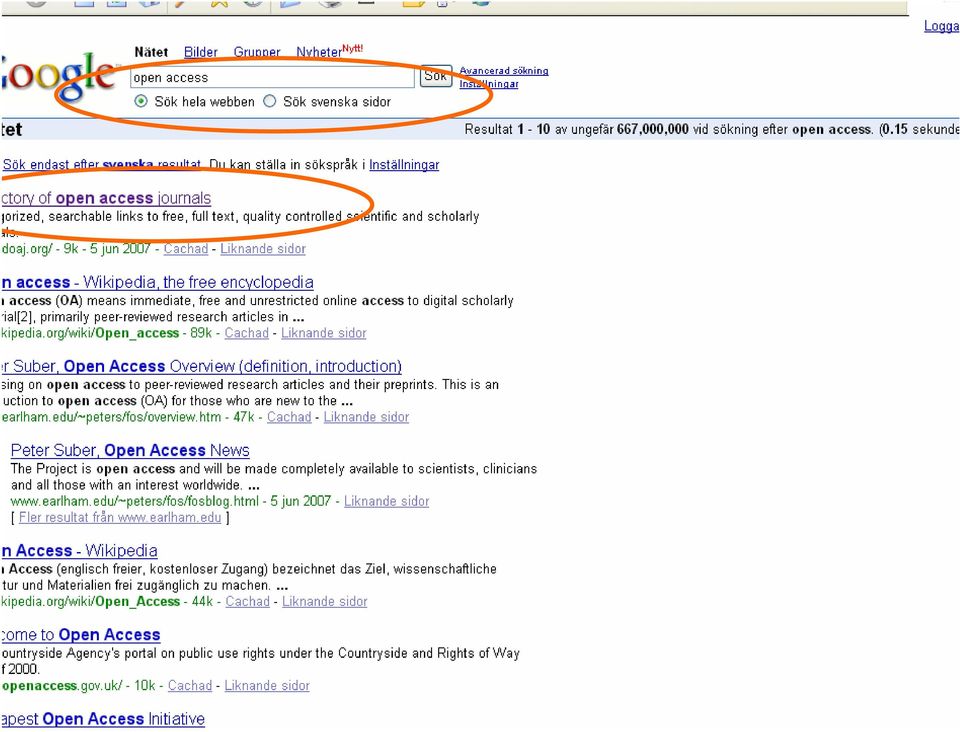Open Liknande sidor for the overview.htm result
The width and height of the screenshot is (960, 732).
coord(366,417)
